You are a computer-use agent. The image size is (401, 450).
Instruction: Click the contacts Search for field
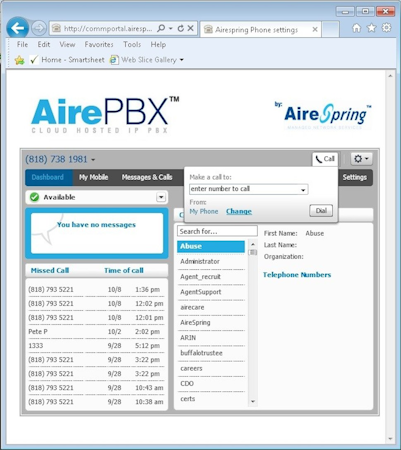tap(217, 231)
